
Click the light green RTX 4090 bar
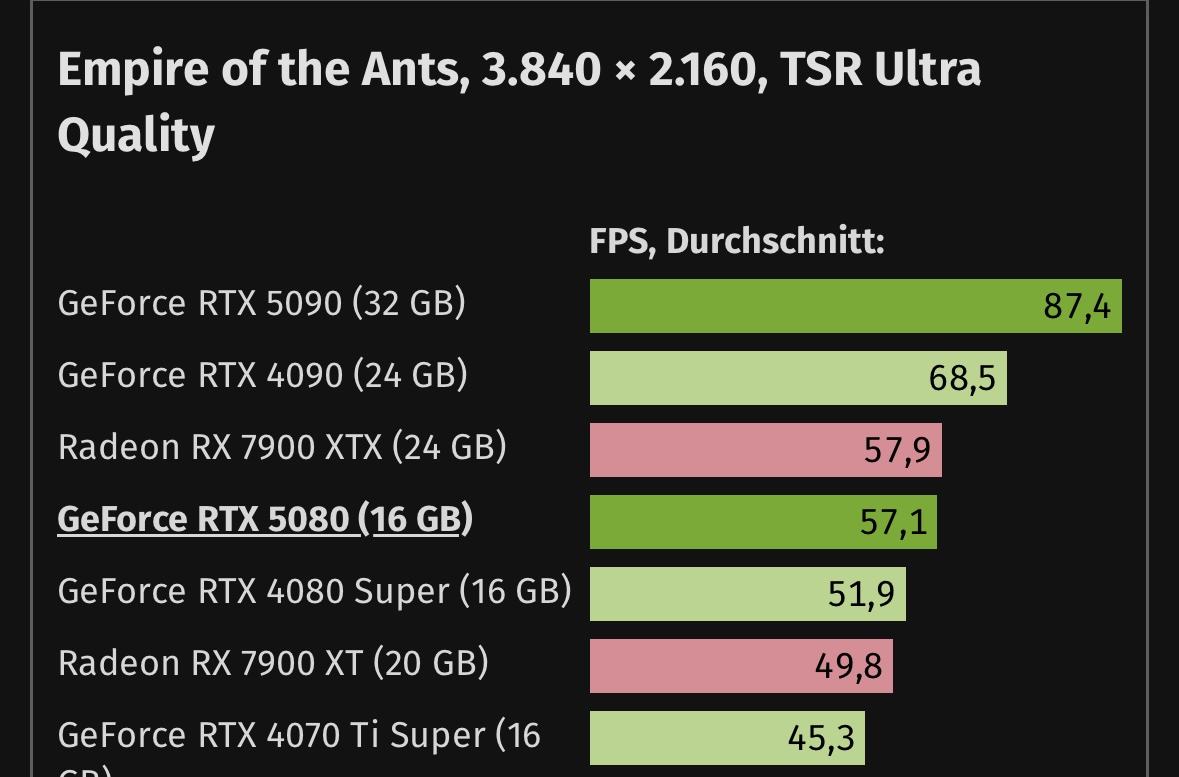(750, 378)
